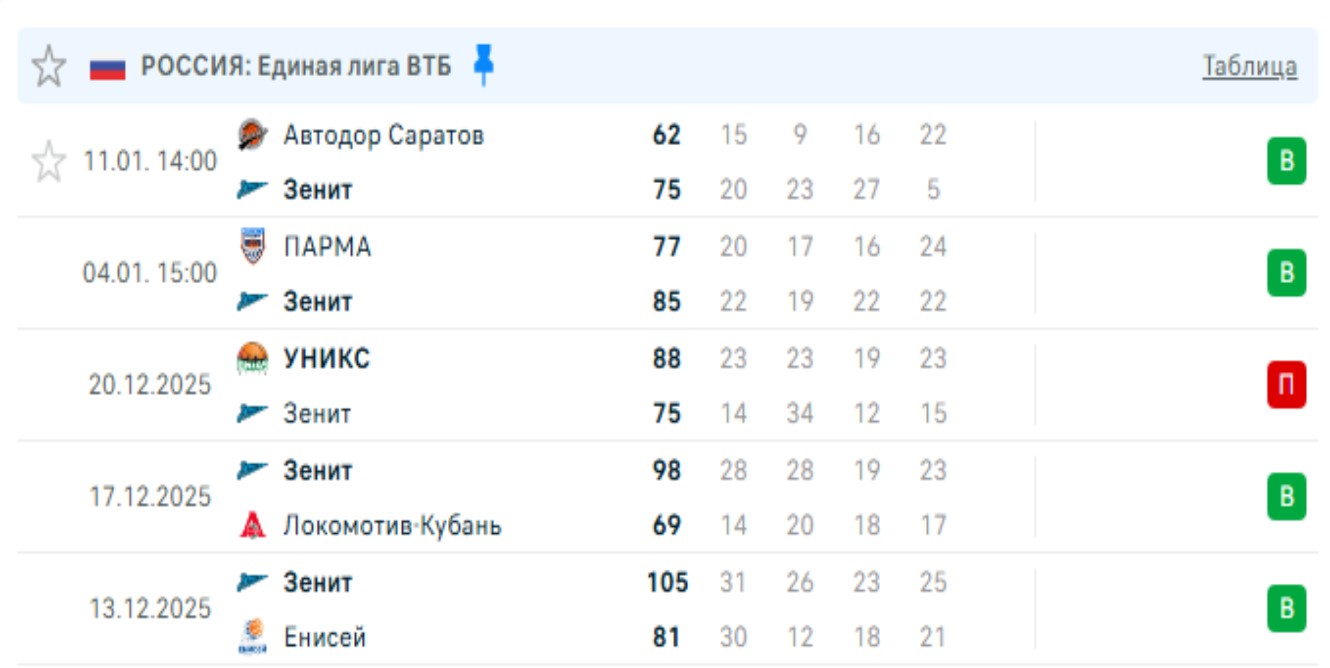Viewport: 1330px width, 668px height.
Task: Unpin the league with the blue pin icon
Action: coord(484,66)
